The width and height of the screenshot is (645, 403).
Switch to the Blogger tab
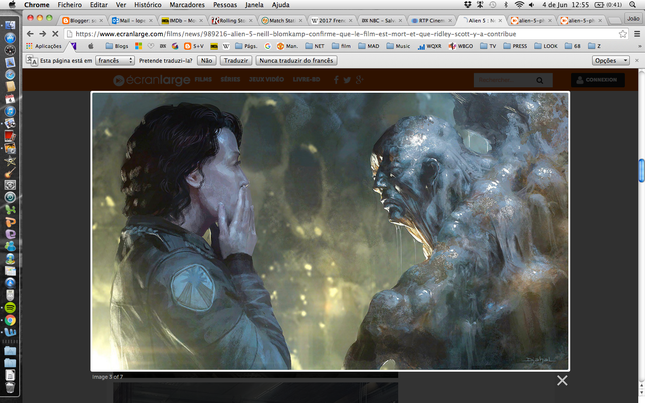pyautogui.click(x=83, y=20)
